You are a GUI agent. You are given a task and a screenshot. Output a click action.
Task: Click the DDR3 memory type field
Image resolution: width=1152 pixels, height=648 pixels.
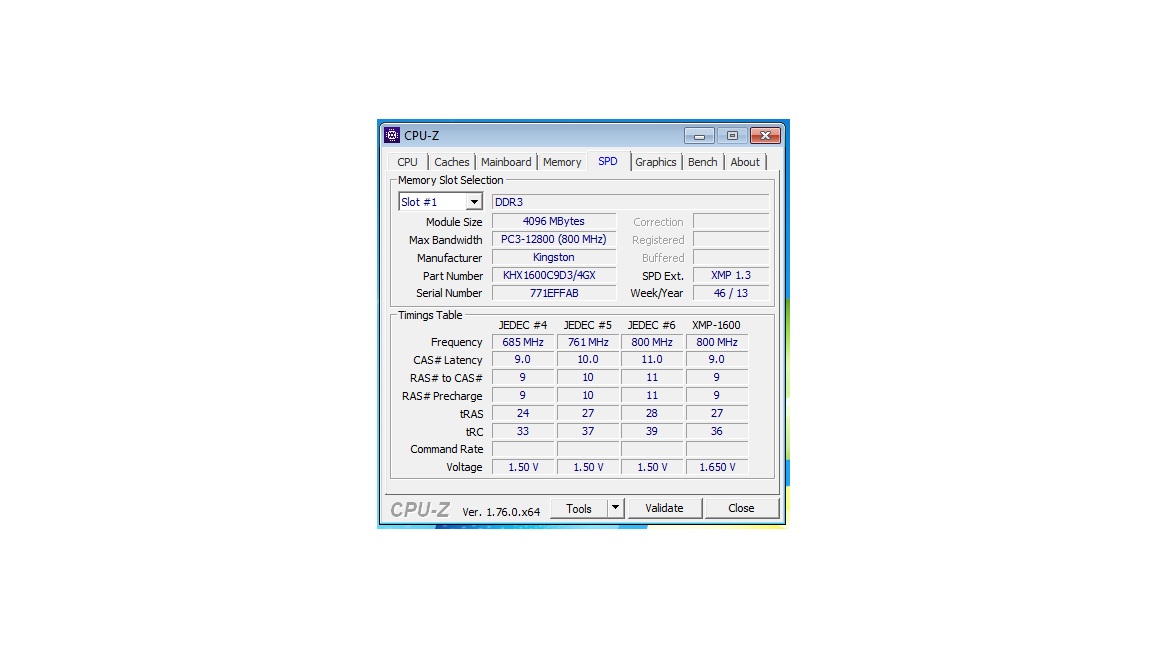pos(630,202)
